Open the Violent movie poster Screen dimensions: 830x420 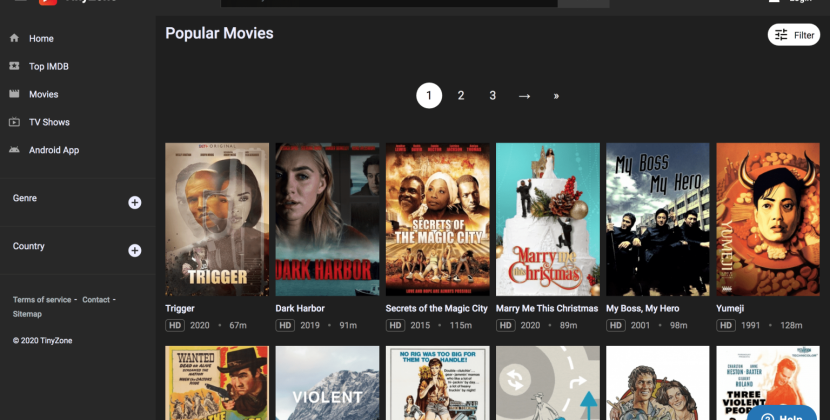[327, 383]
